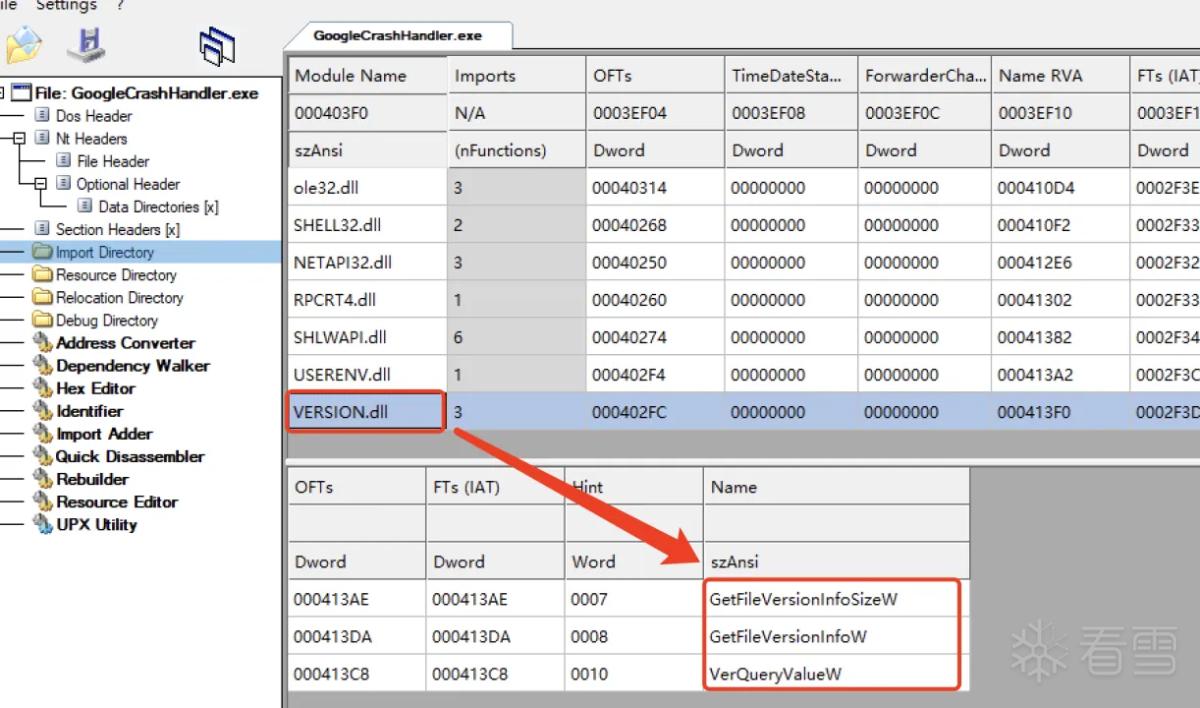Click lower OFTs value 000413DA
Screen dimensions: 1200x708
click(331, 637)
